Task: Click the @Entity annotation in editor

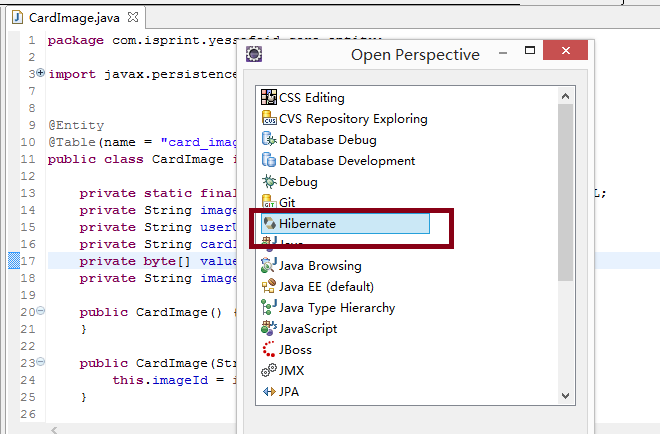Action: [x=76, y=125]
